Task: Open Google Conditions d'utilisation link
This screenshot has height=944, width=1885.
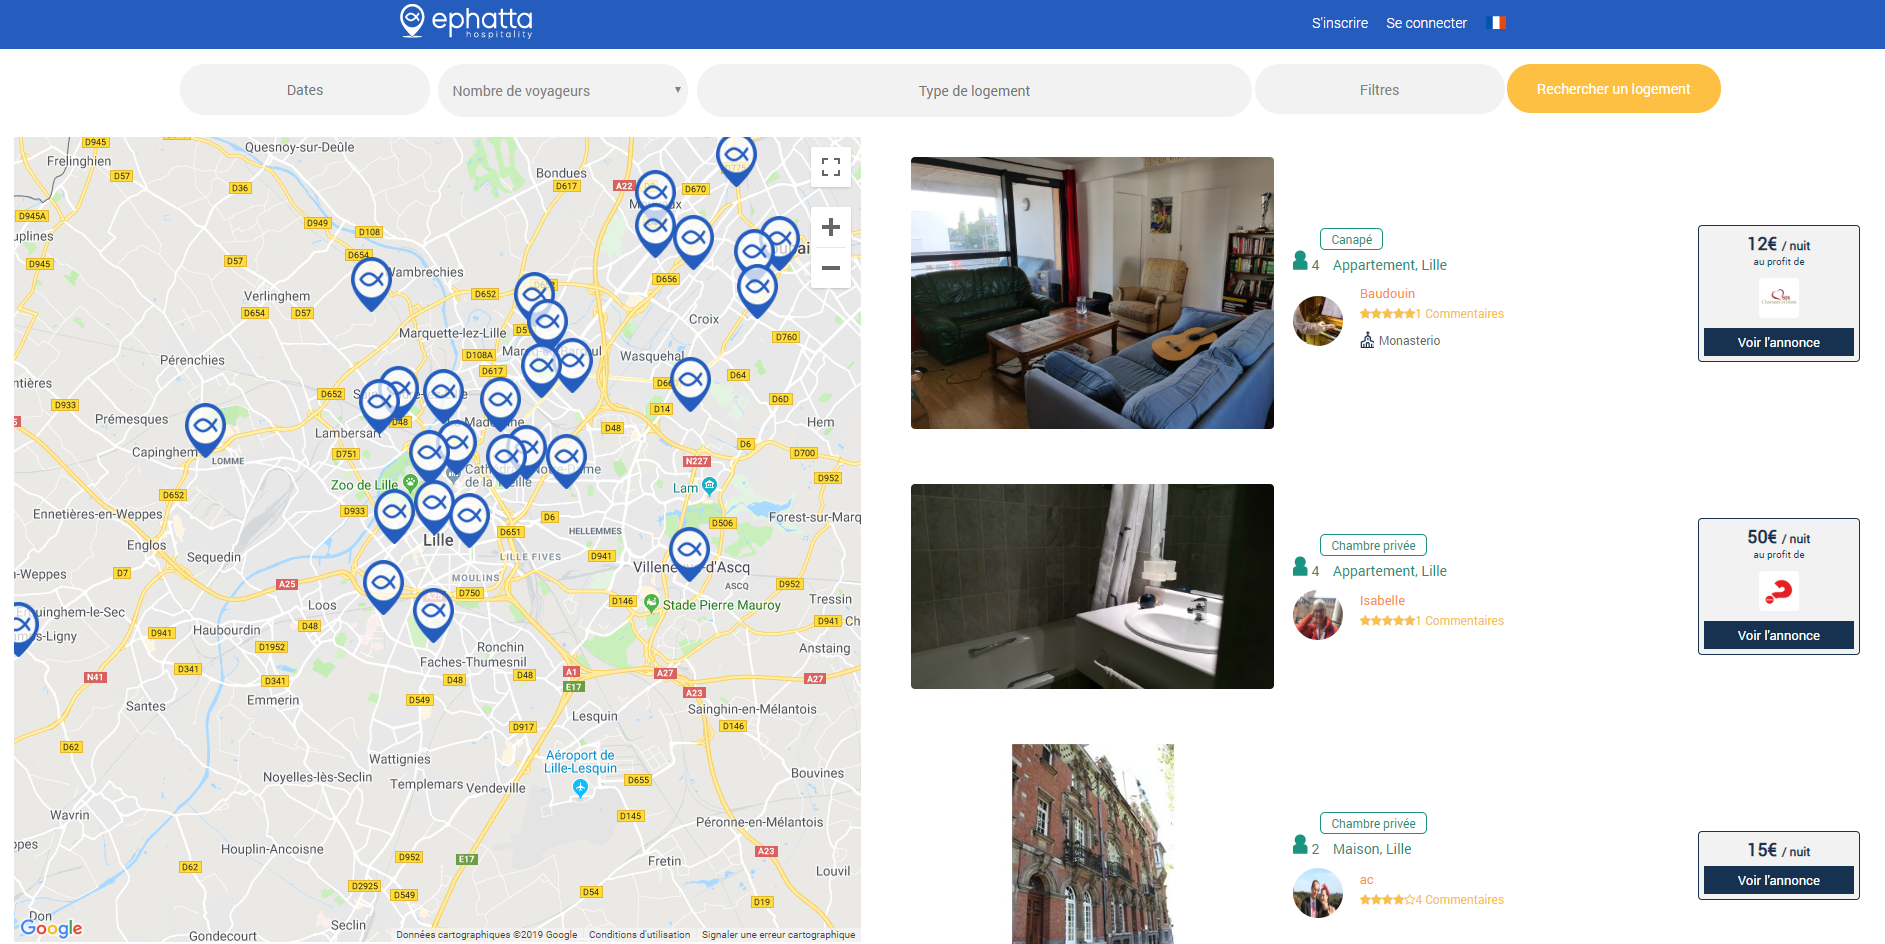Action: [x=639, y=935]
